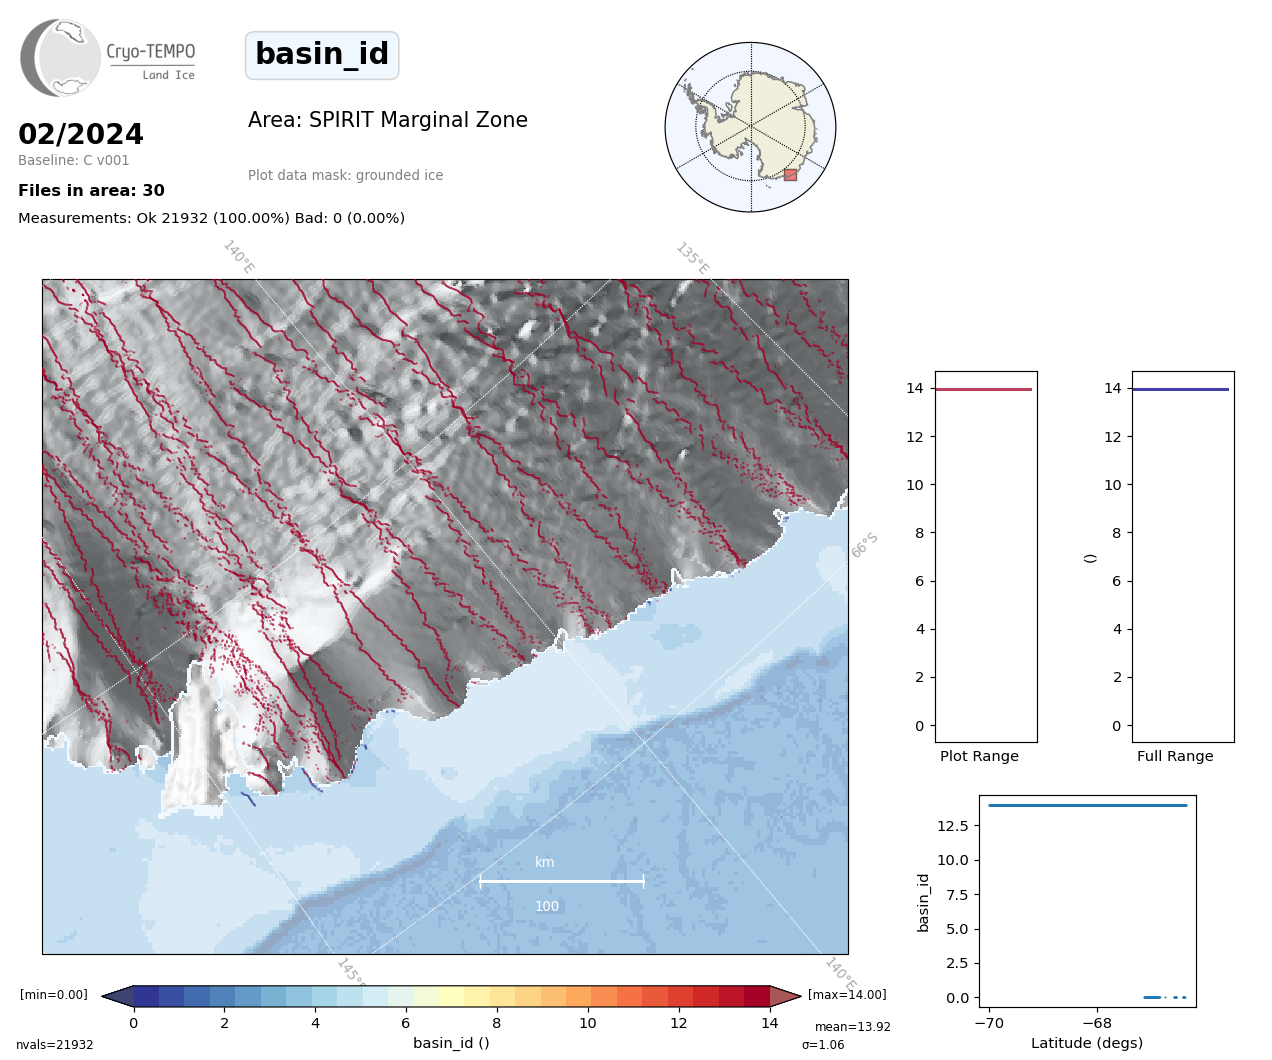This screenshot has height=1060, width=1272.
Task: Click the 'basin_id' y-axis label of scatter plot
Action: (923, 903)
